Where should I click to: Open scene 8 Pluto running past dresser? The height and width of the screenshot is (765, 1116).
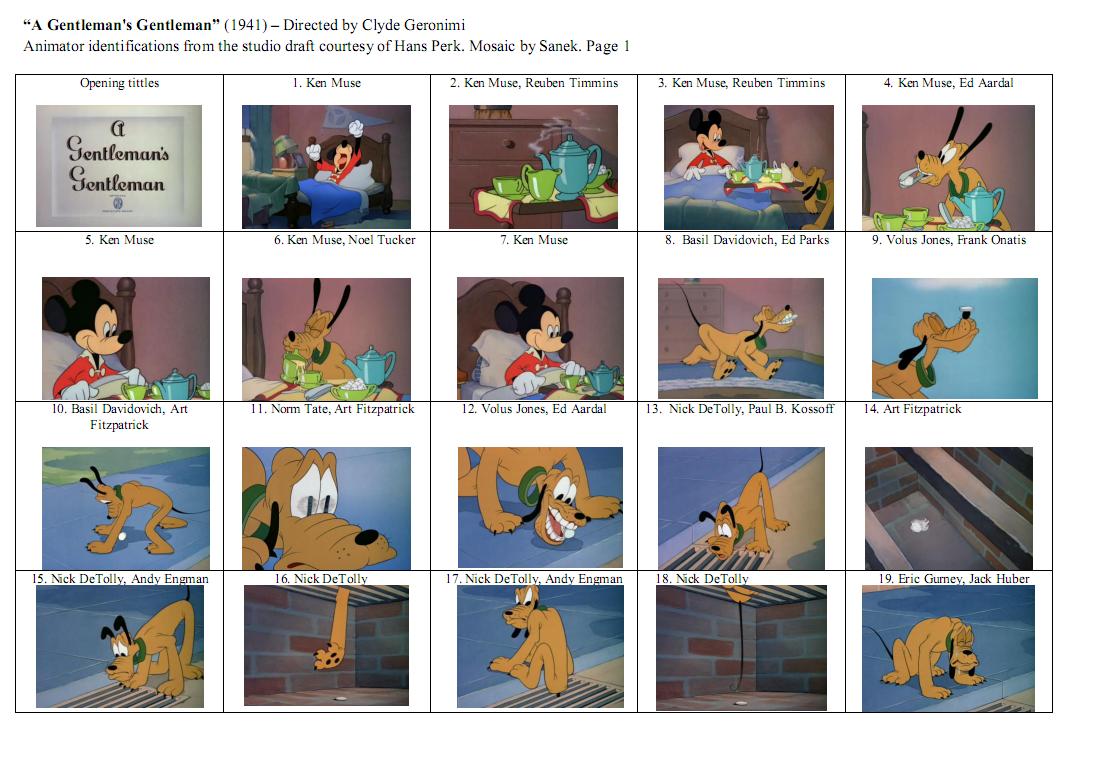[741, 338]
